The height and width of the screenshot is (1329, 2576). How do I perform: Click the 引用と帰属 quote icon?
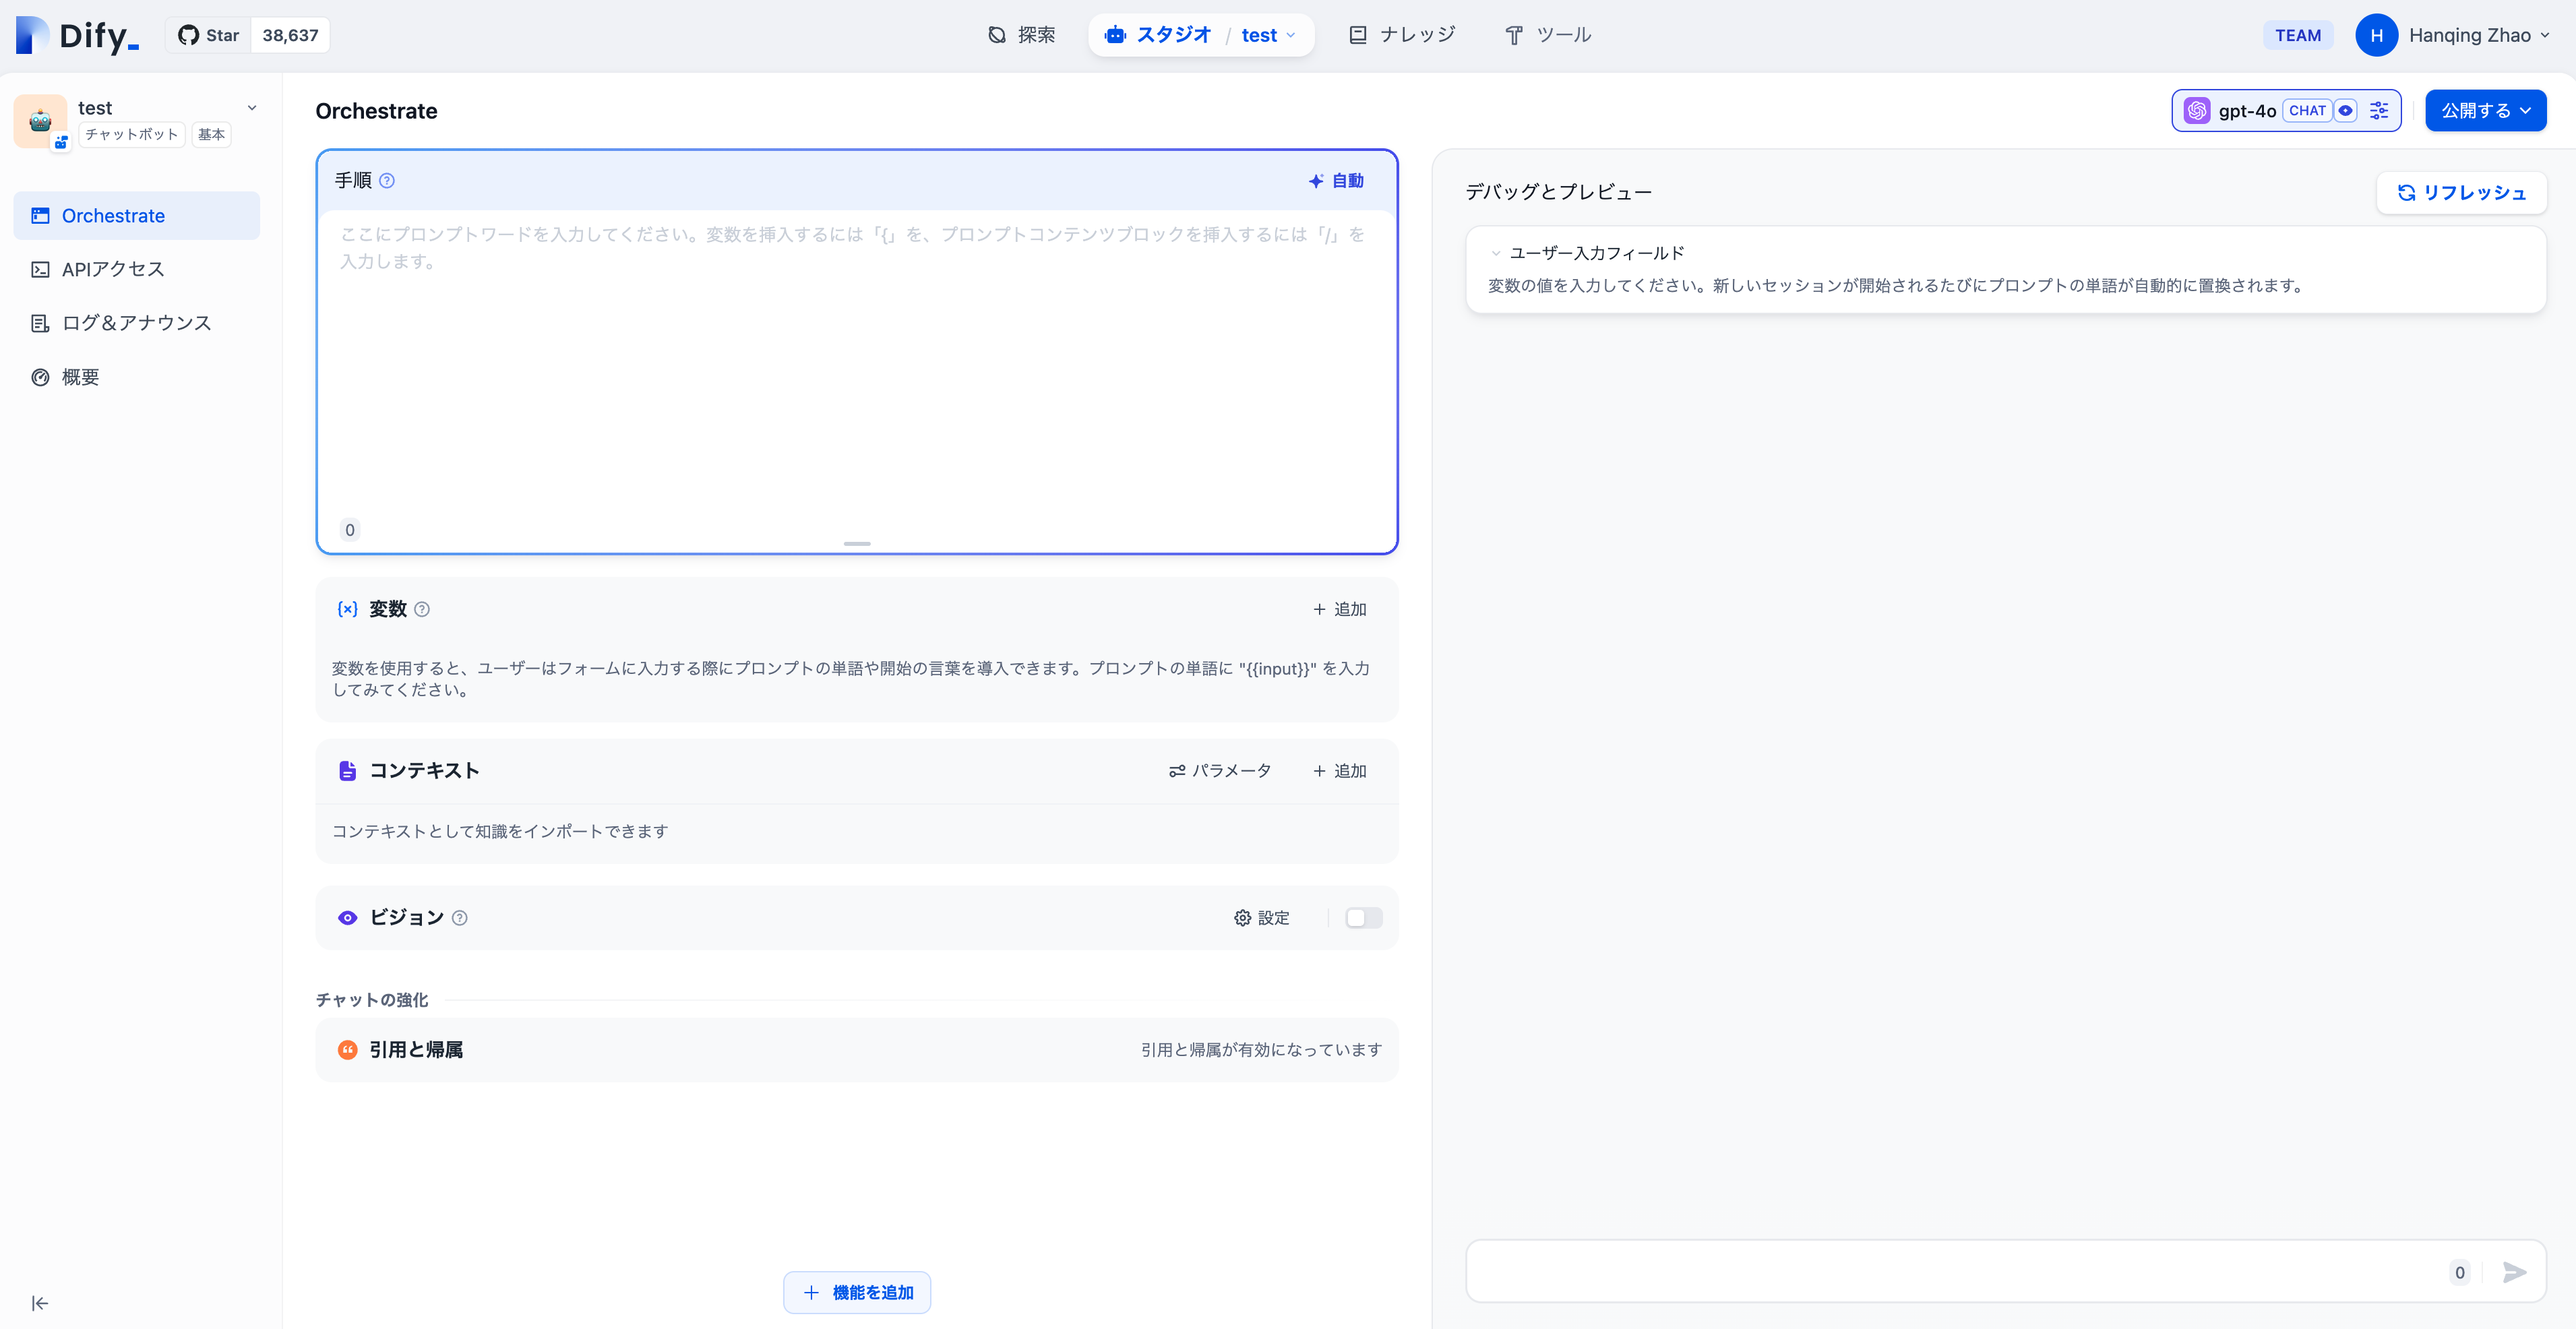pos(347,1050)
